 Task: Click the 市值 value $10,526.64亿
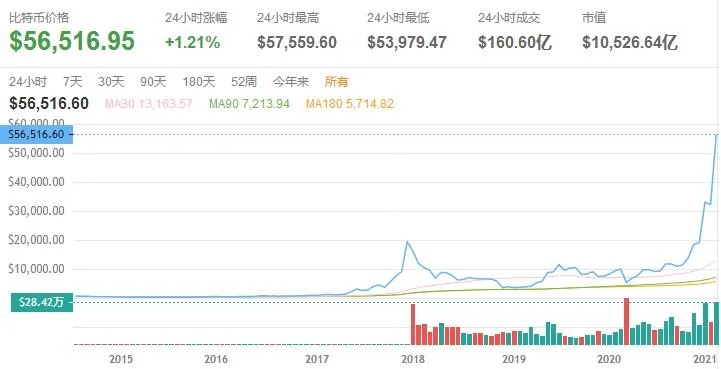pyautogui.click(x=630, y=42)
